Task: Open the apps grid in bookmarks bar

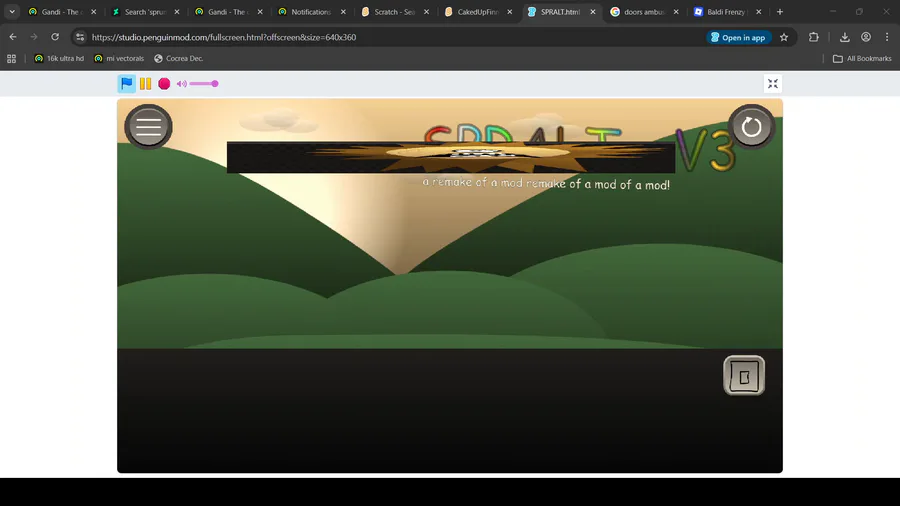Action: click(x=11, y=59)
